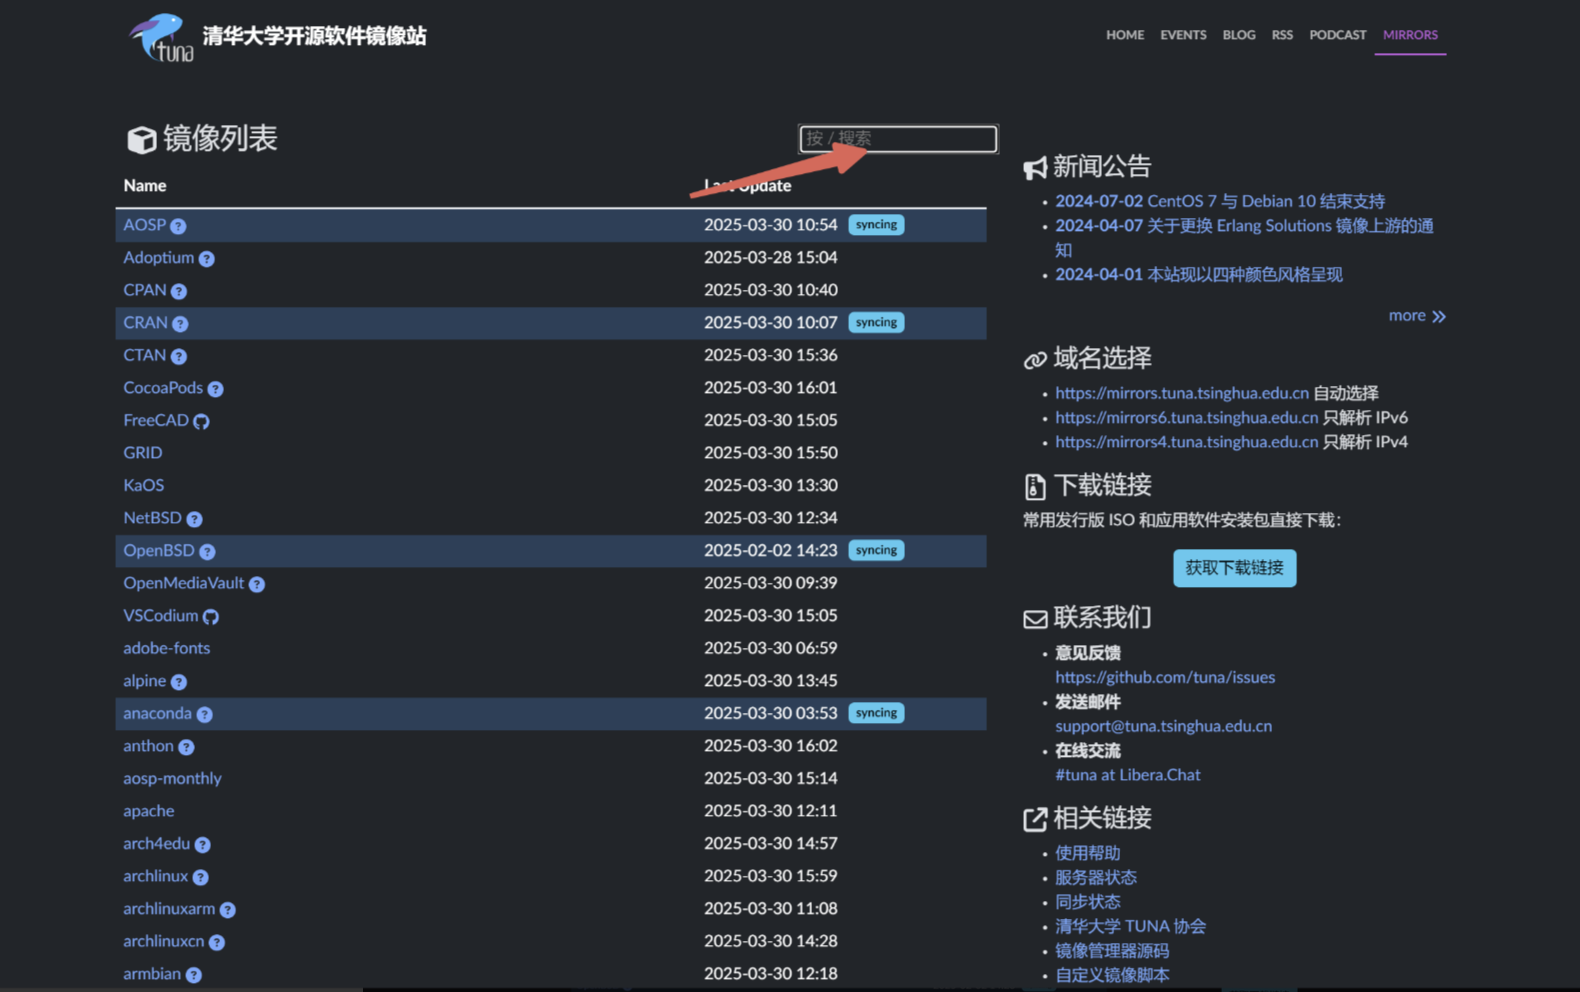Open the 自定义镜像脚本 link
This screenshot has width=1580, height=992.
click(1111, 975)
